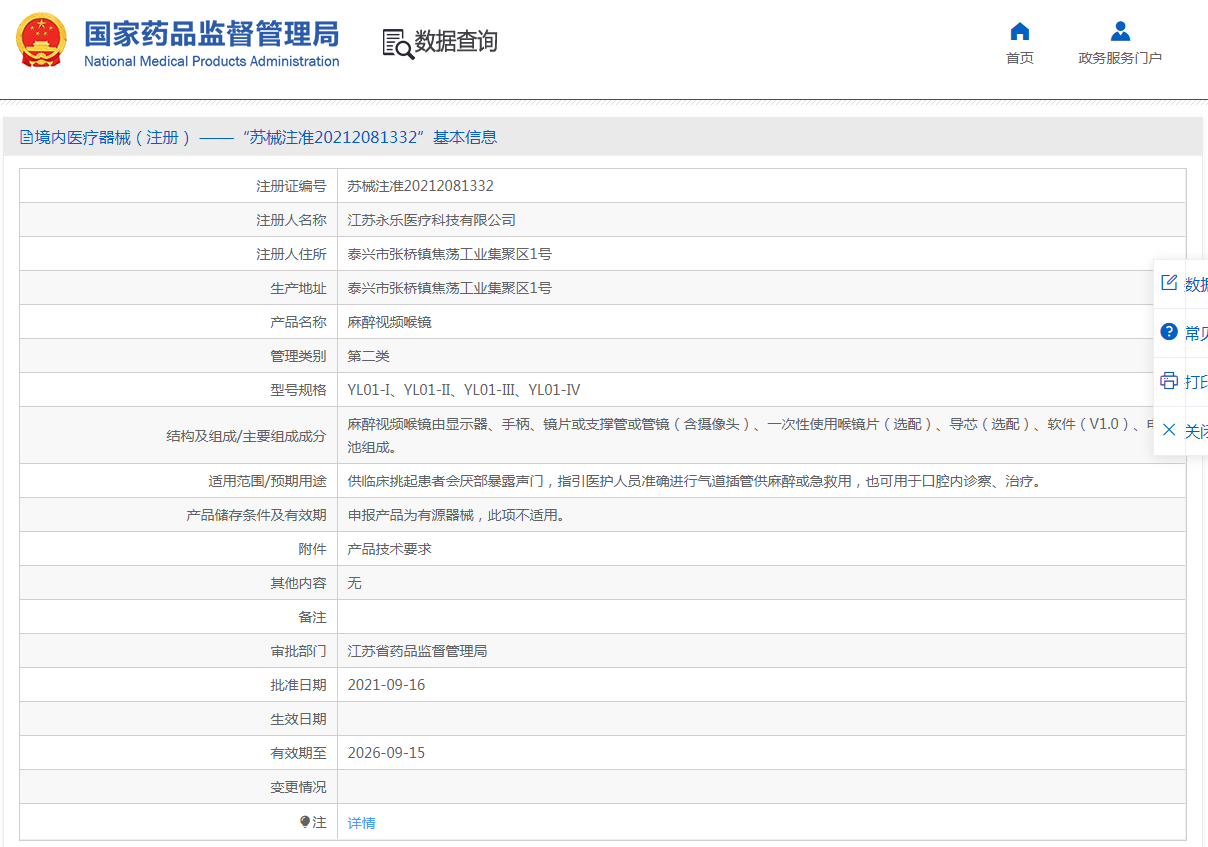Click 江苏省药品监督管理局 approval department
Screen dimensions: 1208x847
pos(417,651)
